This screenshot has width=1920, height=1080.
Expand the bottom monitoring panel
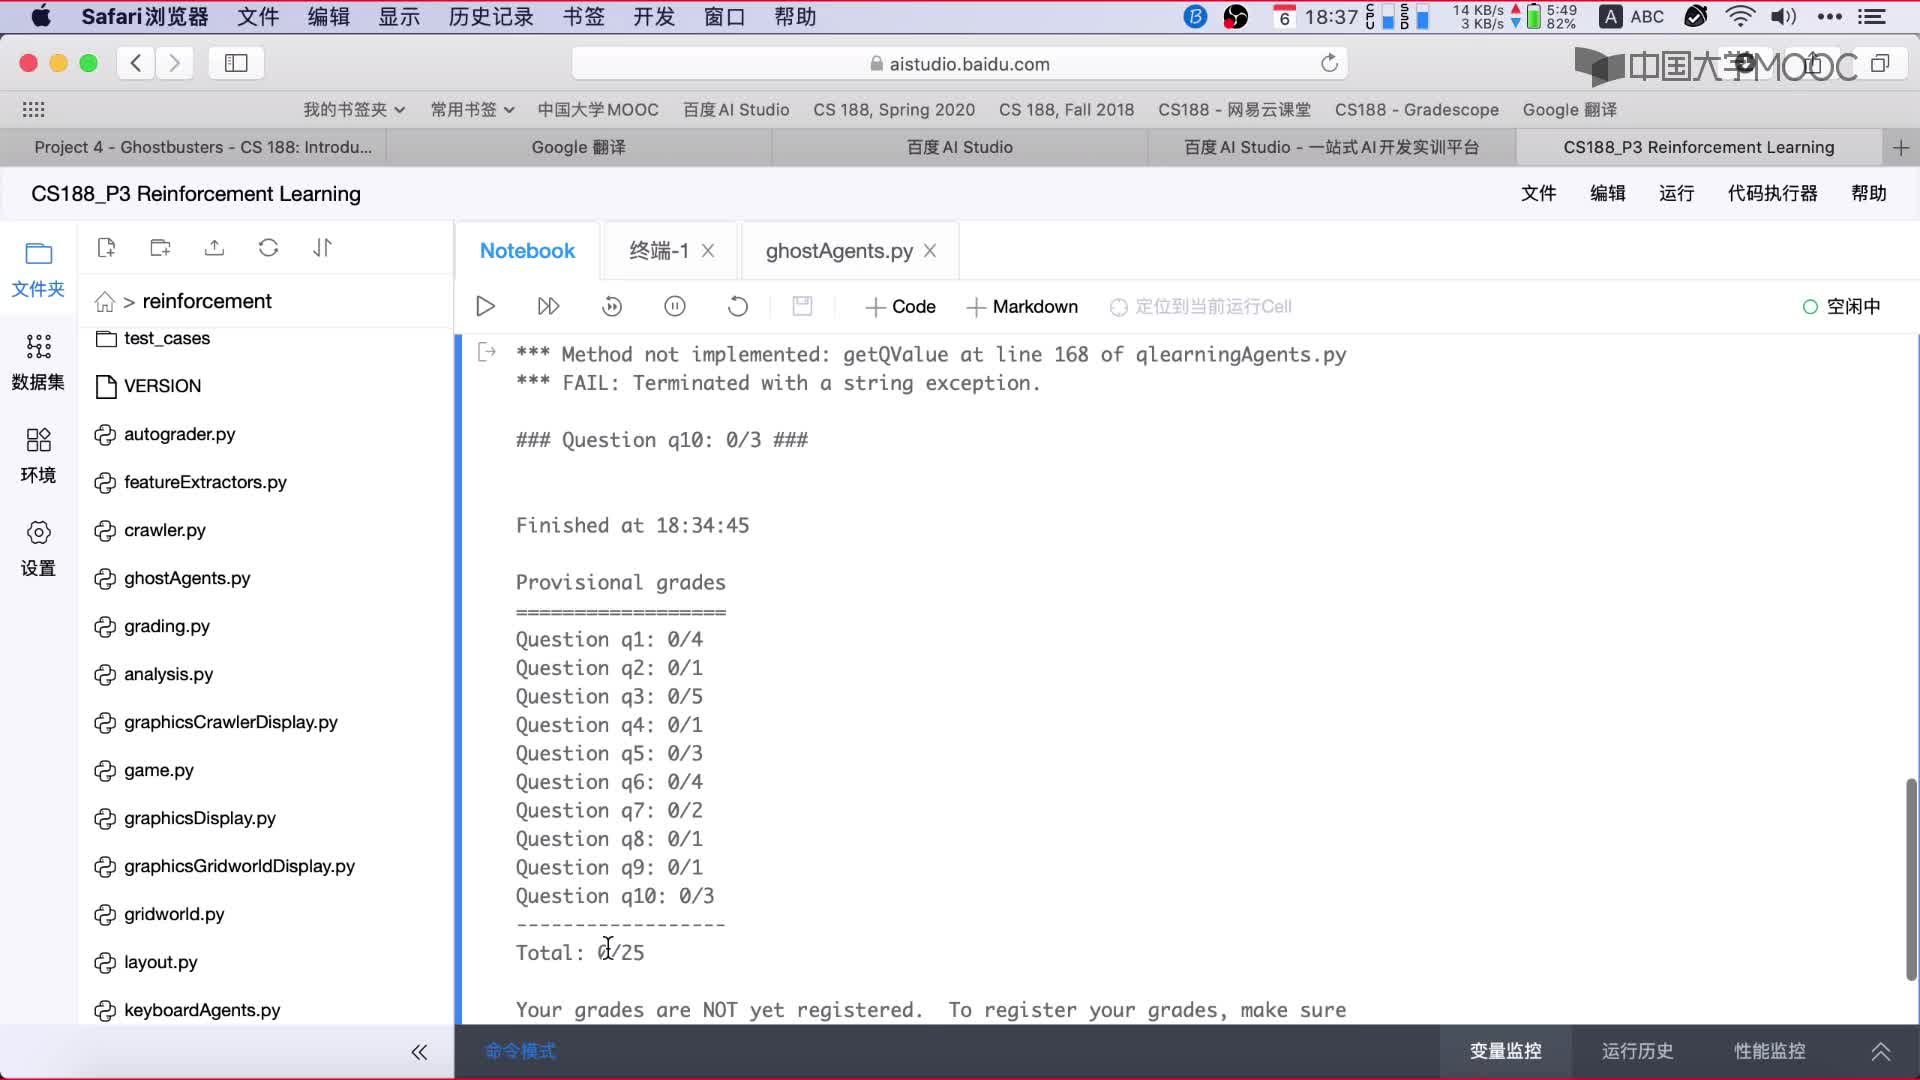pos(1881,1051)
